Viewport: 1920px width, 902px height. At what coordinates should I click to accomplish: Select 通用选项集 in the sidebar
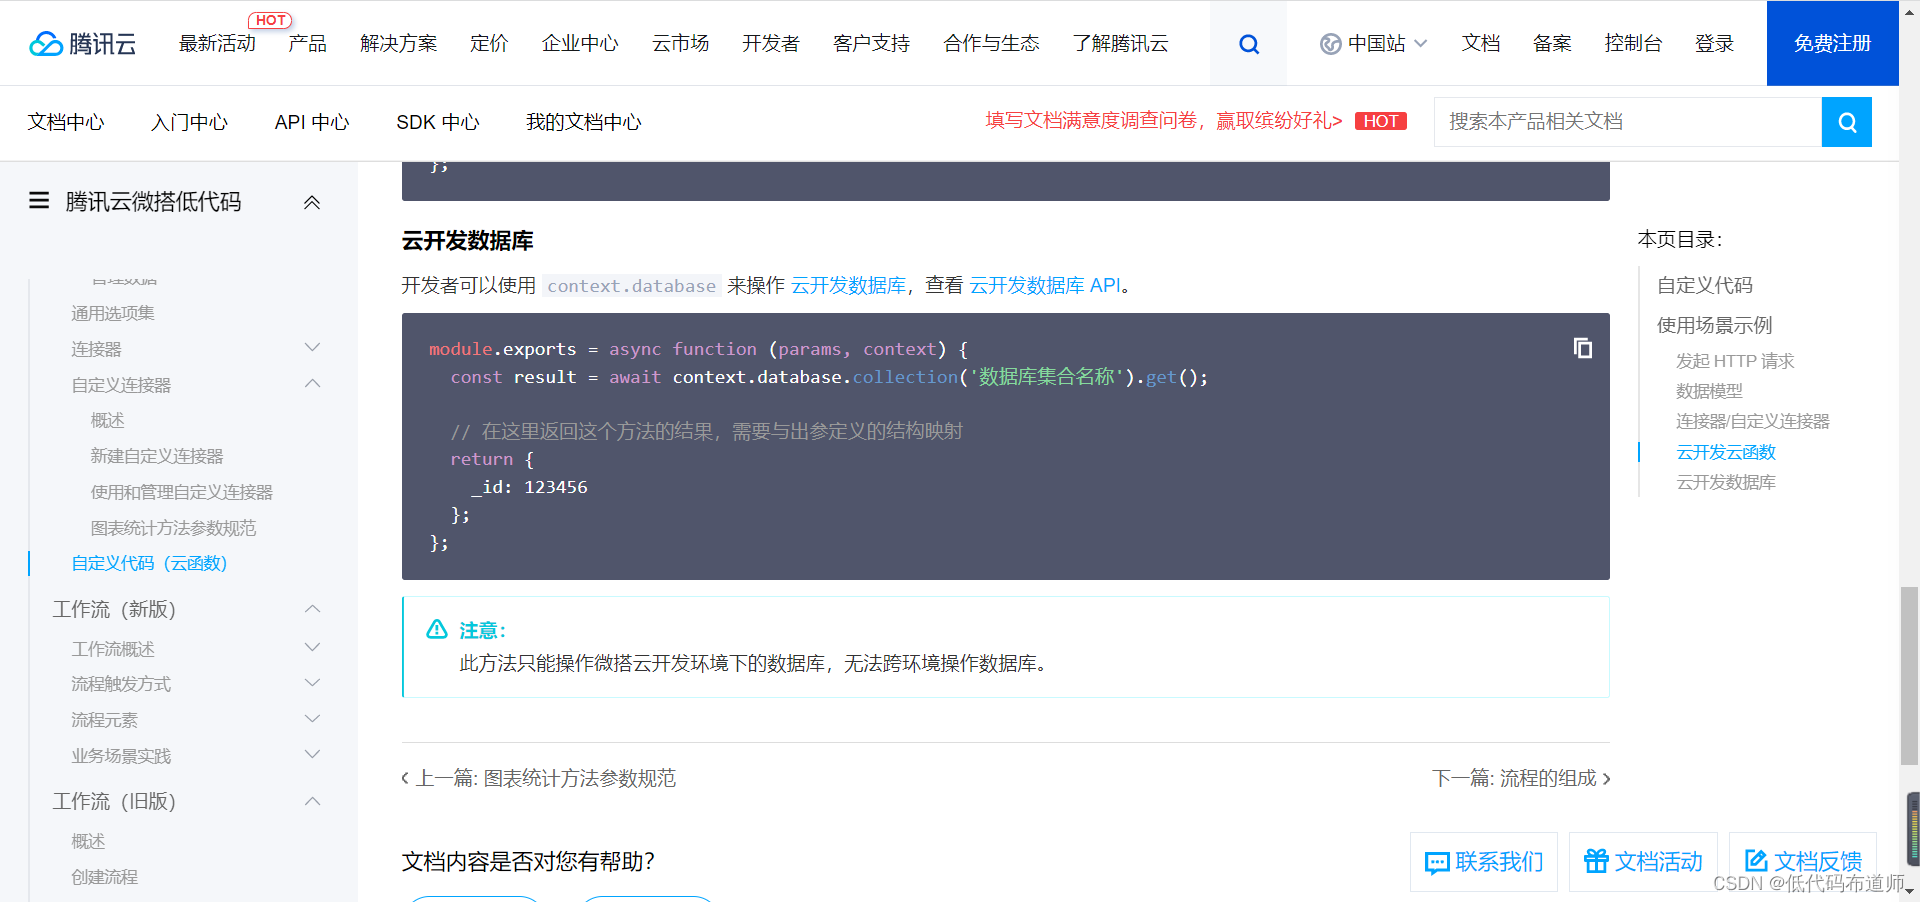(x=113, y=313)
